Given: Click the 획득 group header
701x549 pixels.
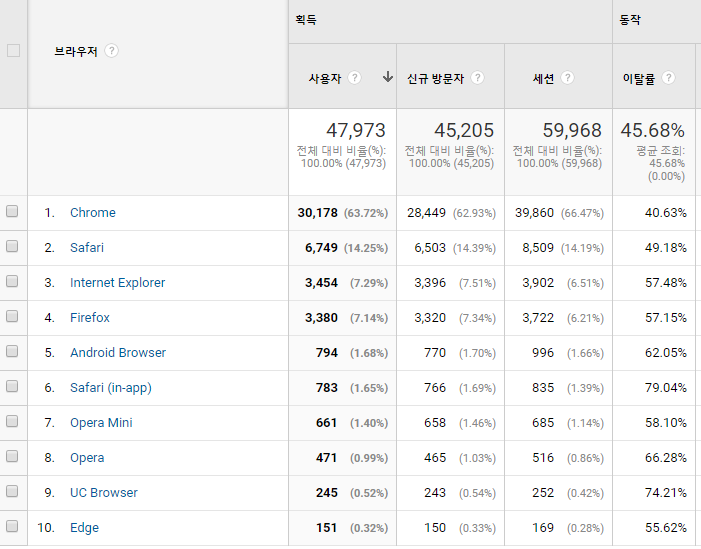Looking at the screenshot, I should tap(306, 20).
